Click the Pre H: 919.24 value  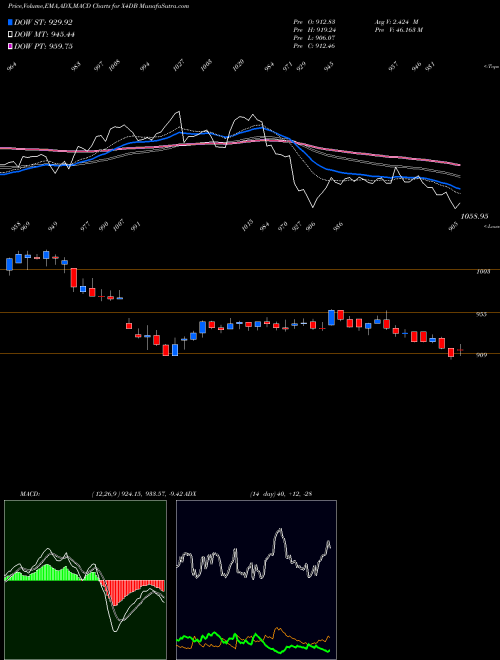314,30
